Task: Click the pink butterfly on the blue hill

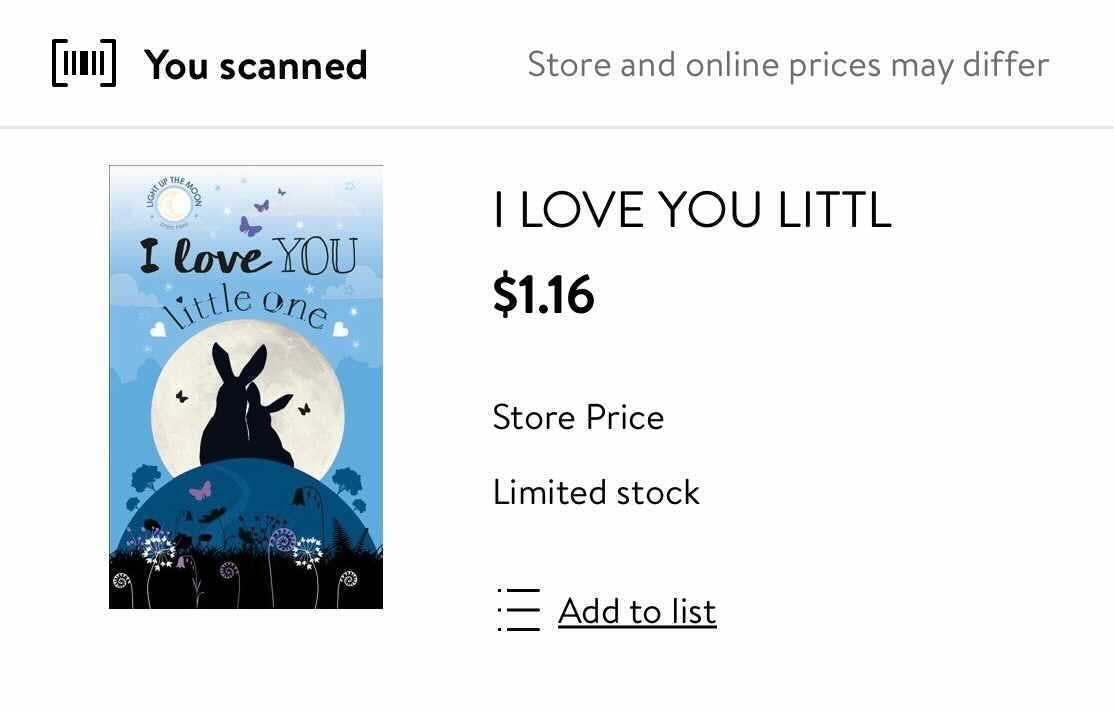Action: 201,490
